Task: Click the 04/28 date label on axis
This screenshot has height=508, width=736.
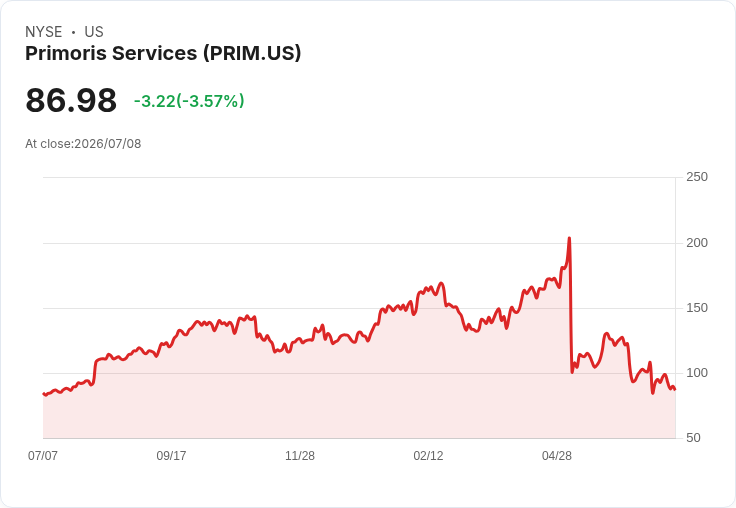Action: pyautogui.click(x=557, y=456)
